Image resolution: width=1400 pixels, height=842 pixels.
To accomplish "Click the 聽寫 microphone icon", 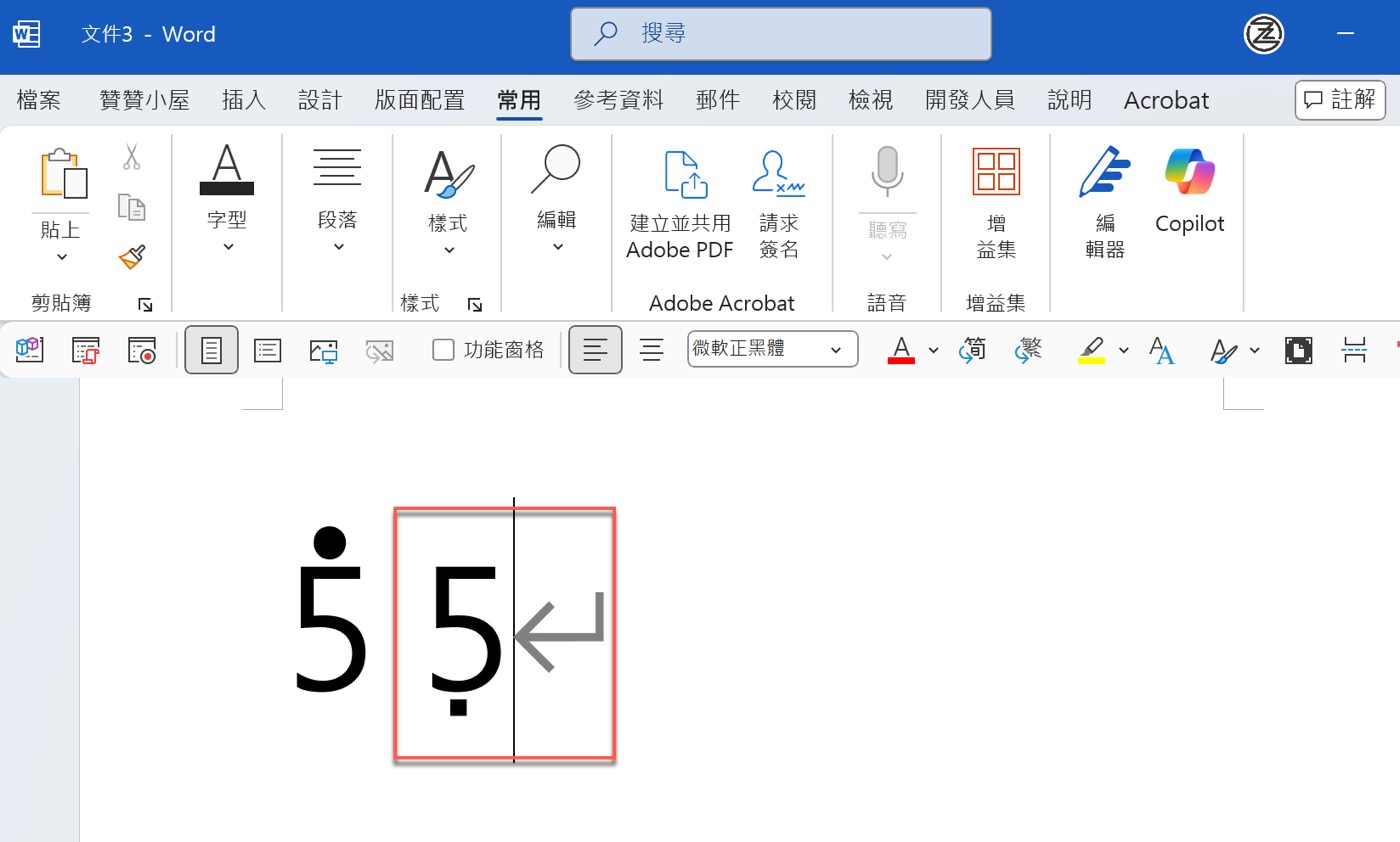I will pyautogui.click(x=886, y=172).
